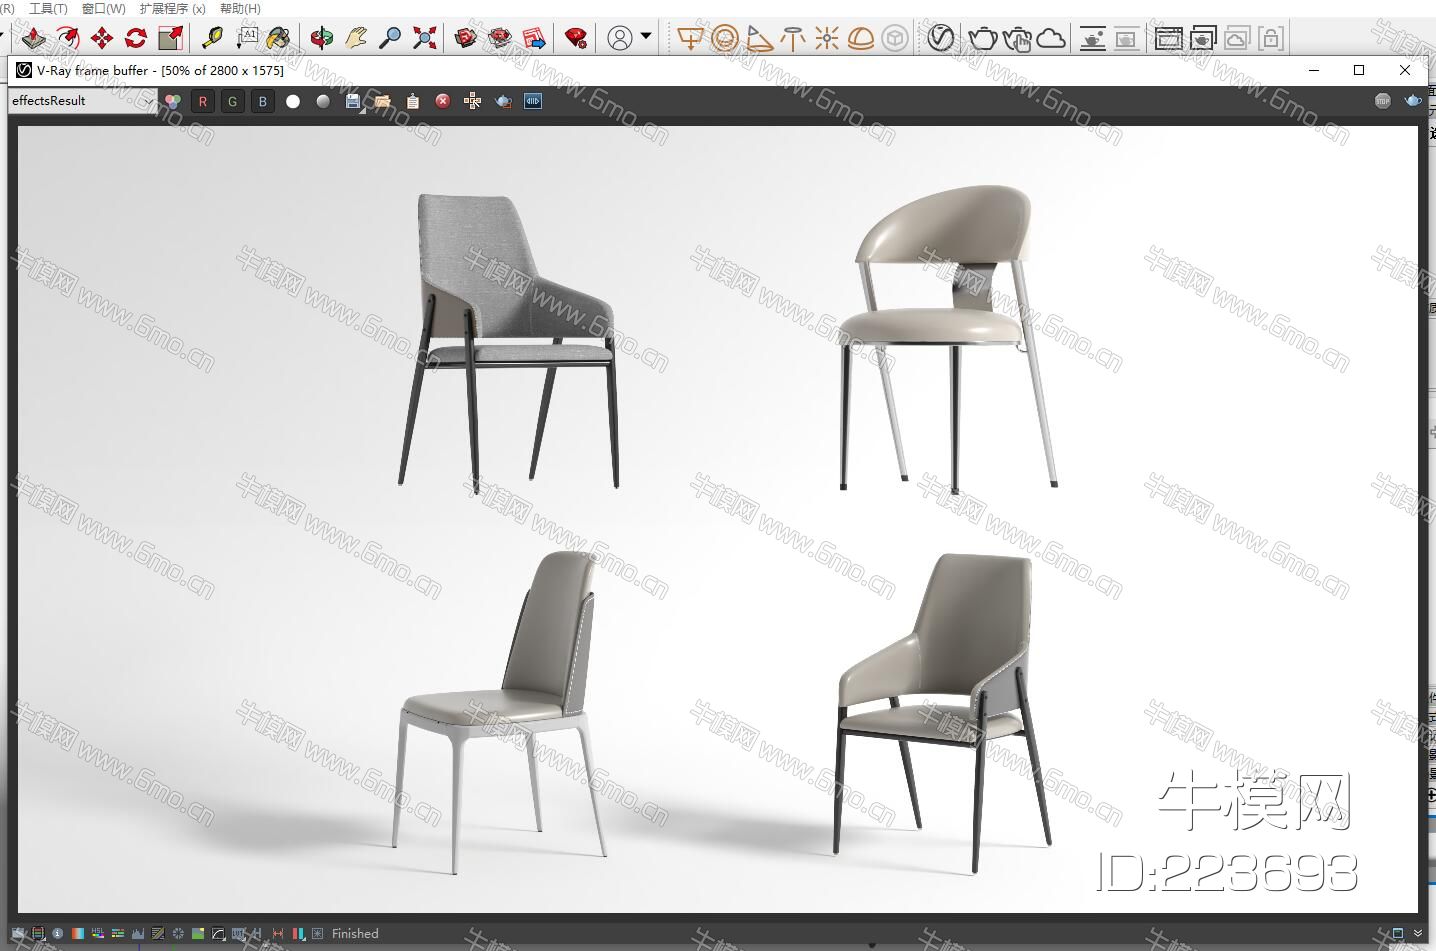Image resolution: width=1436 pixels, height=951 pixels.
Task: Start render with V-Ray teapot icon
Action: [x=983, y=38]
